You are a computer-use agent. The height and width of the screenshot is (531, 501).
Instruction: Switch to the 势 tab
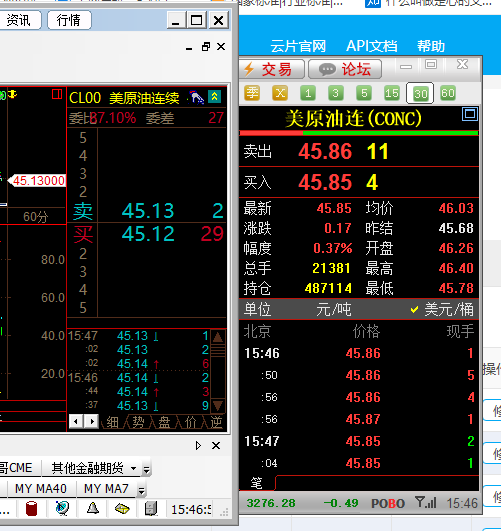[x=138, y=422]
